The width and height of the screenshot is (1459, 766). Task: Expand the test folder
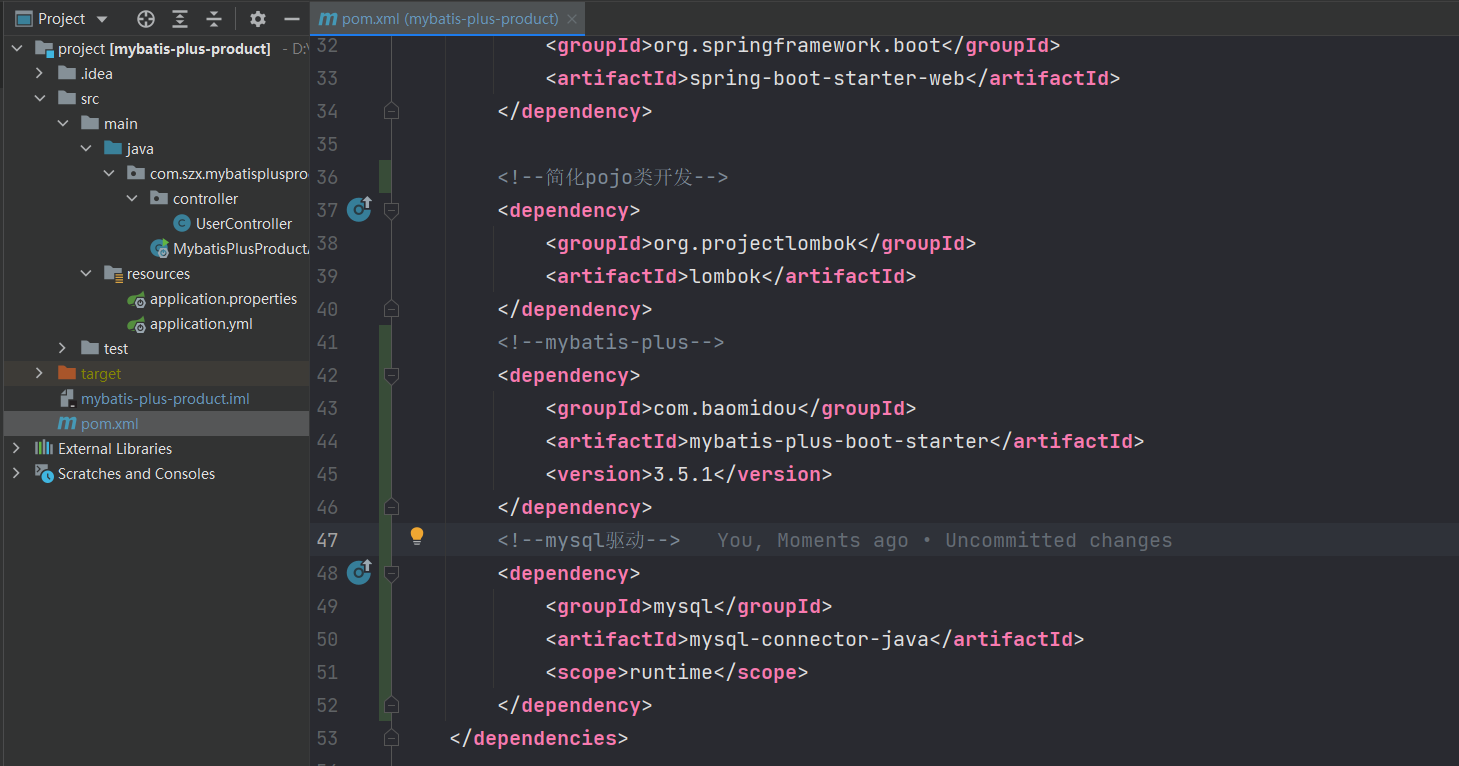point(62,348)
